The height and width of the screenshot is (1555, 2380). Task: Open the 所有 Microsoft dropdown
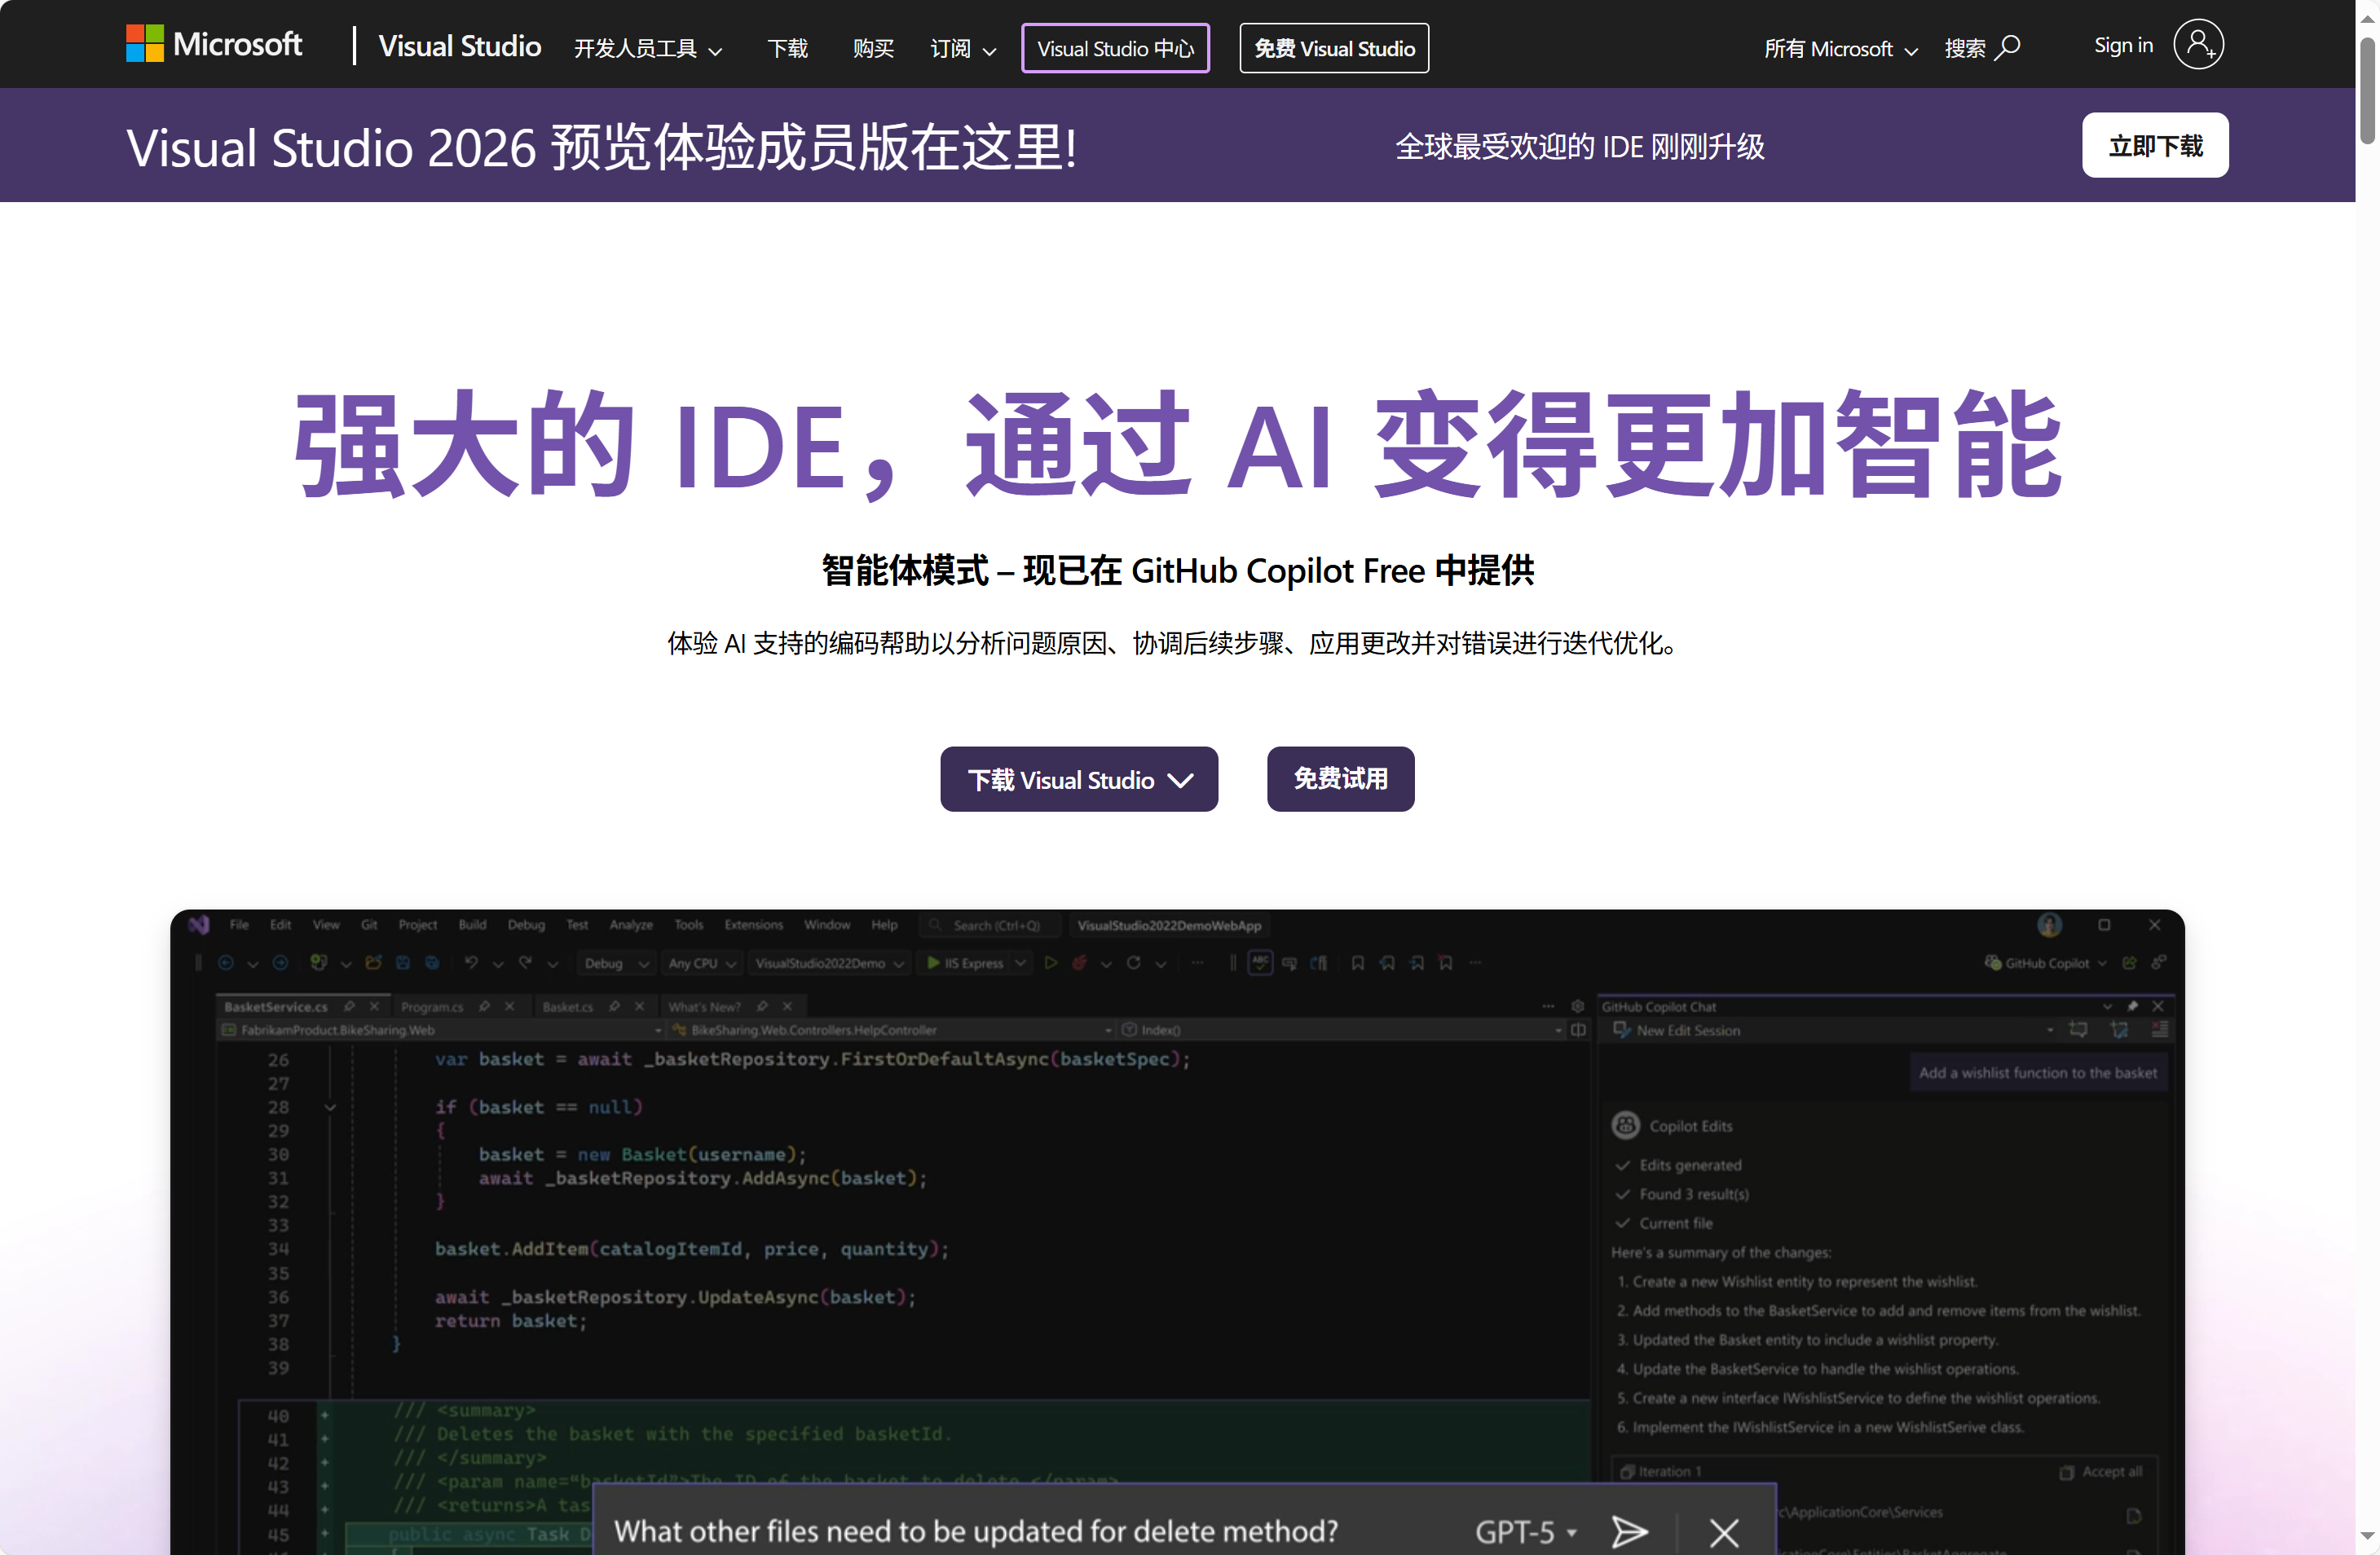(x=1840, y=49)
